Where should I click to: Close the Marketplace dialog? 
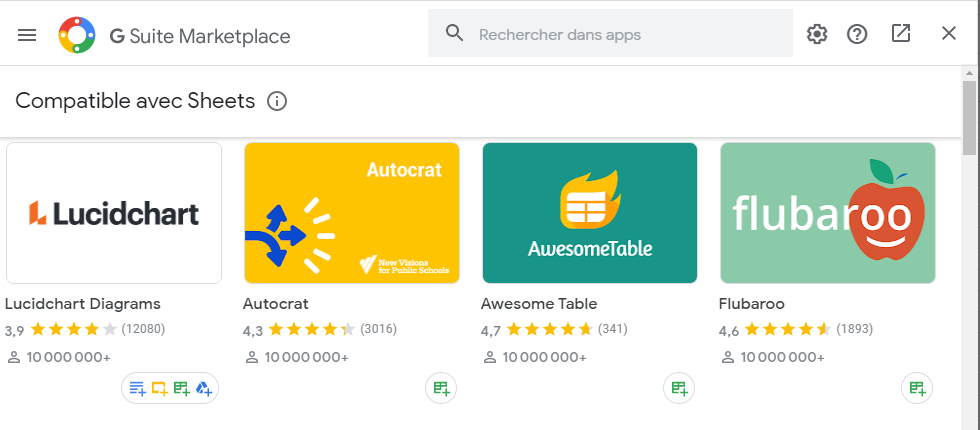(949, 34)
